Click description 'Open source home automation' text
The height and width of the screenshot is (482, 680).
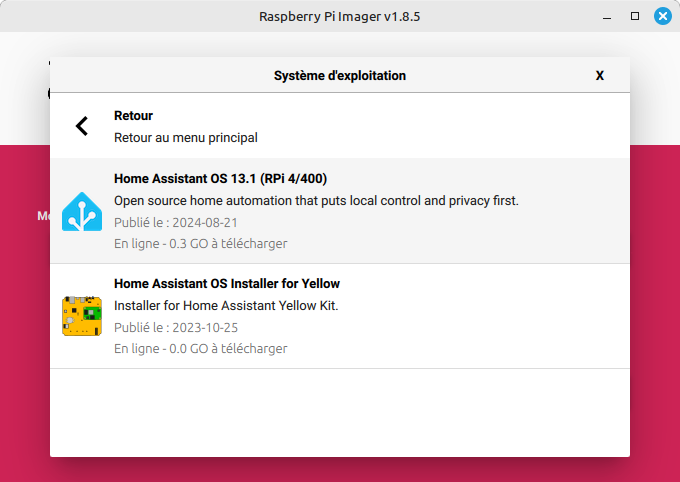tap(316, 200)
